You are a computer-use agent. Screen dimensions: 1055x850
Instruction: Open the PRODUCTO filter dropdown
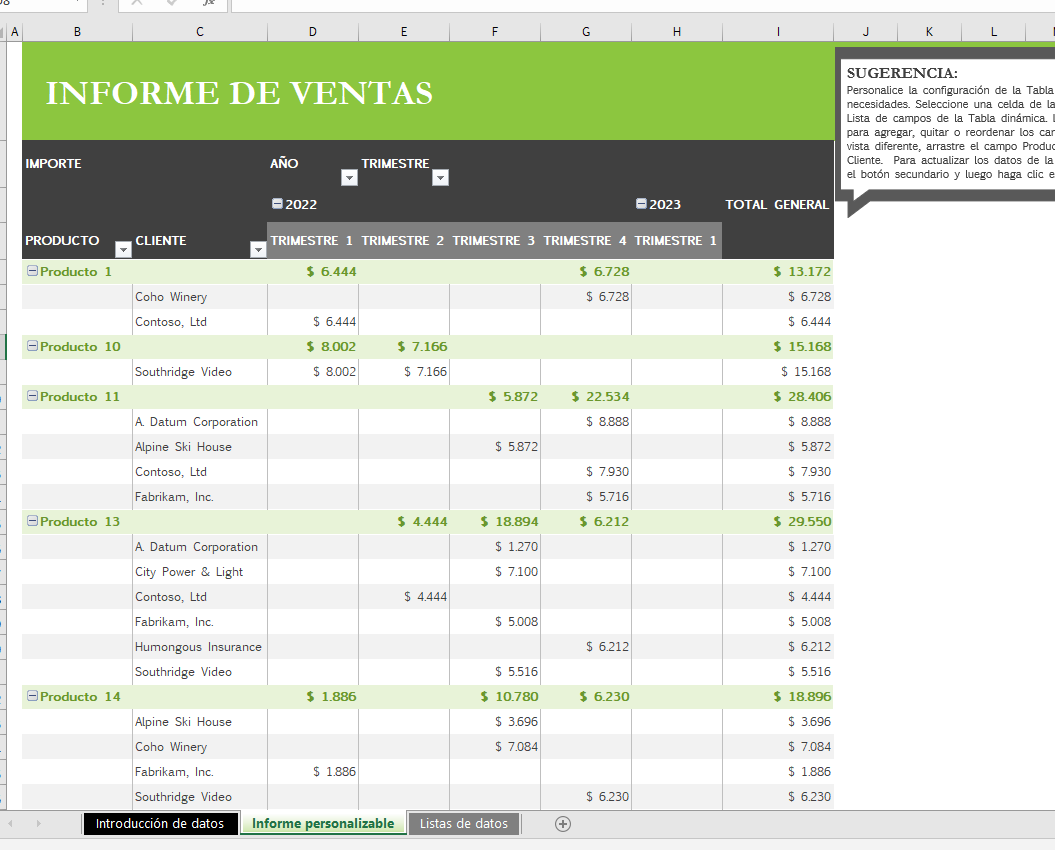(x=122, y=247)
